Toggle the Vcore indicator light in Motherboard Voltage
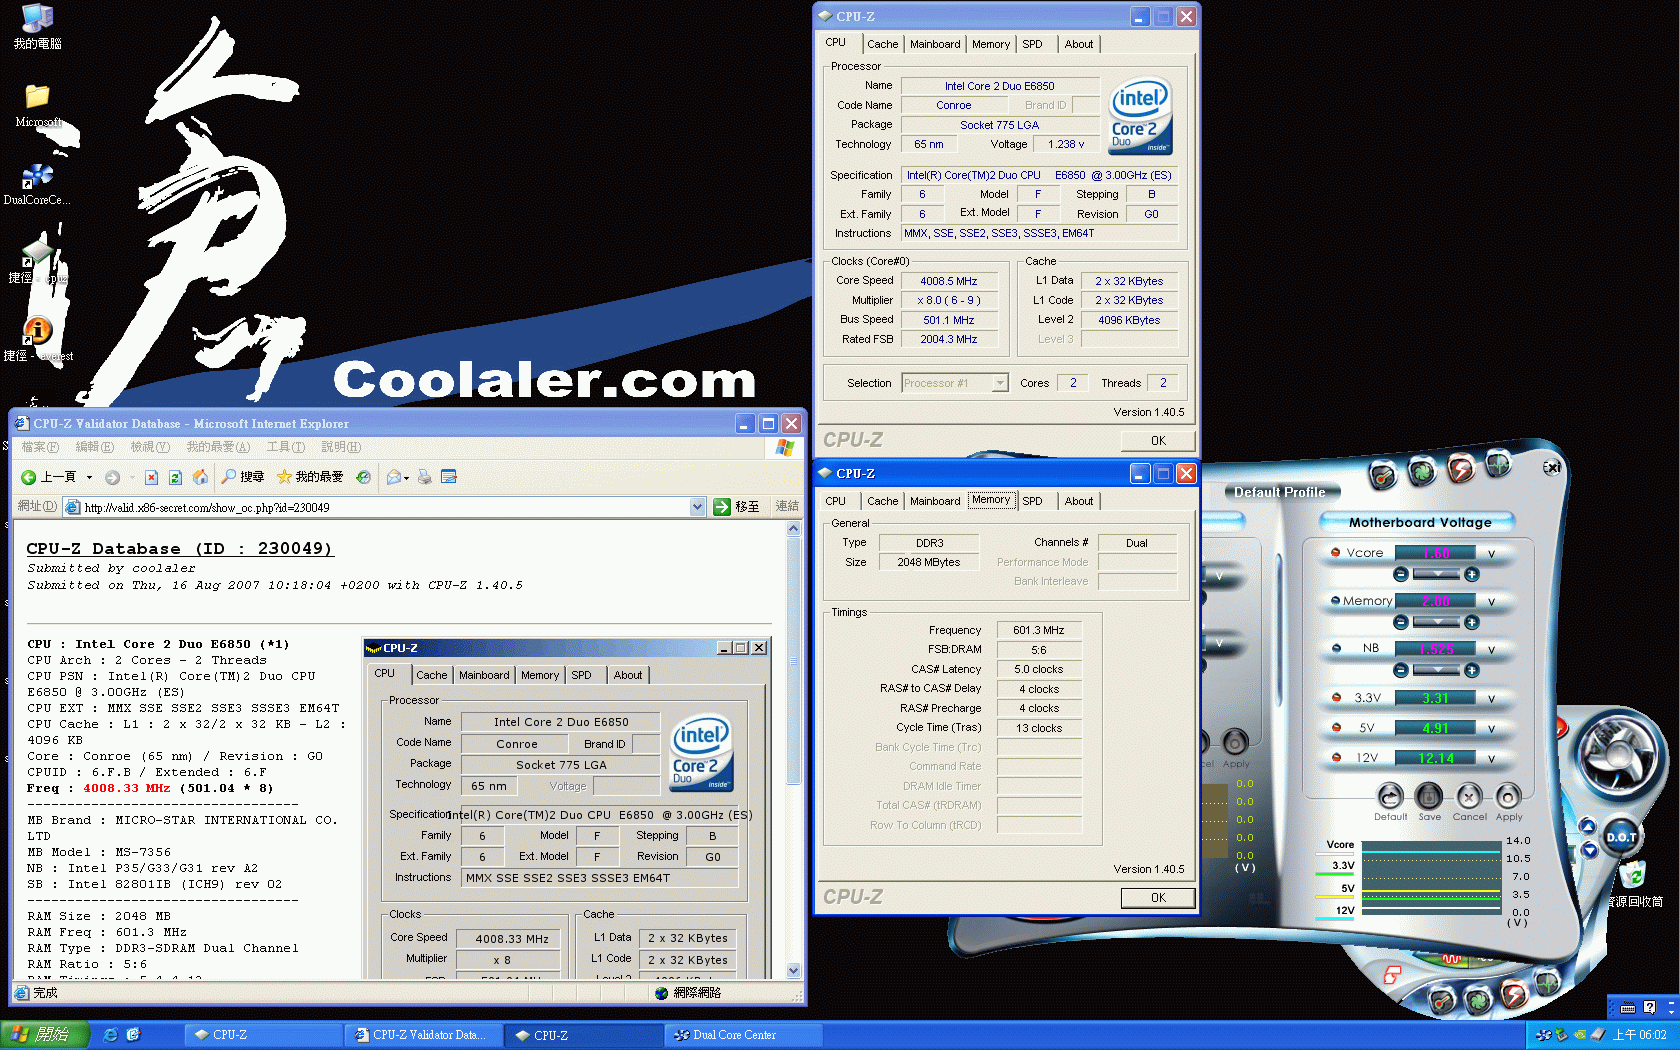The height and width of the screenshot is (1050, 1680). click(x=1335, y=552)
